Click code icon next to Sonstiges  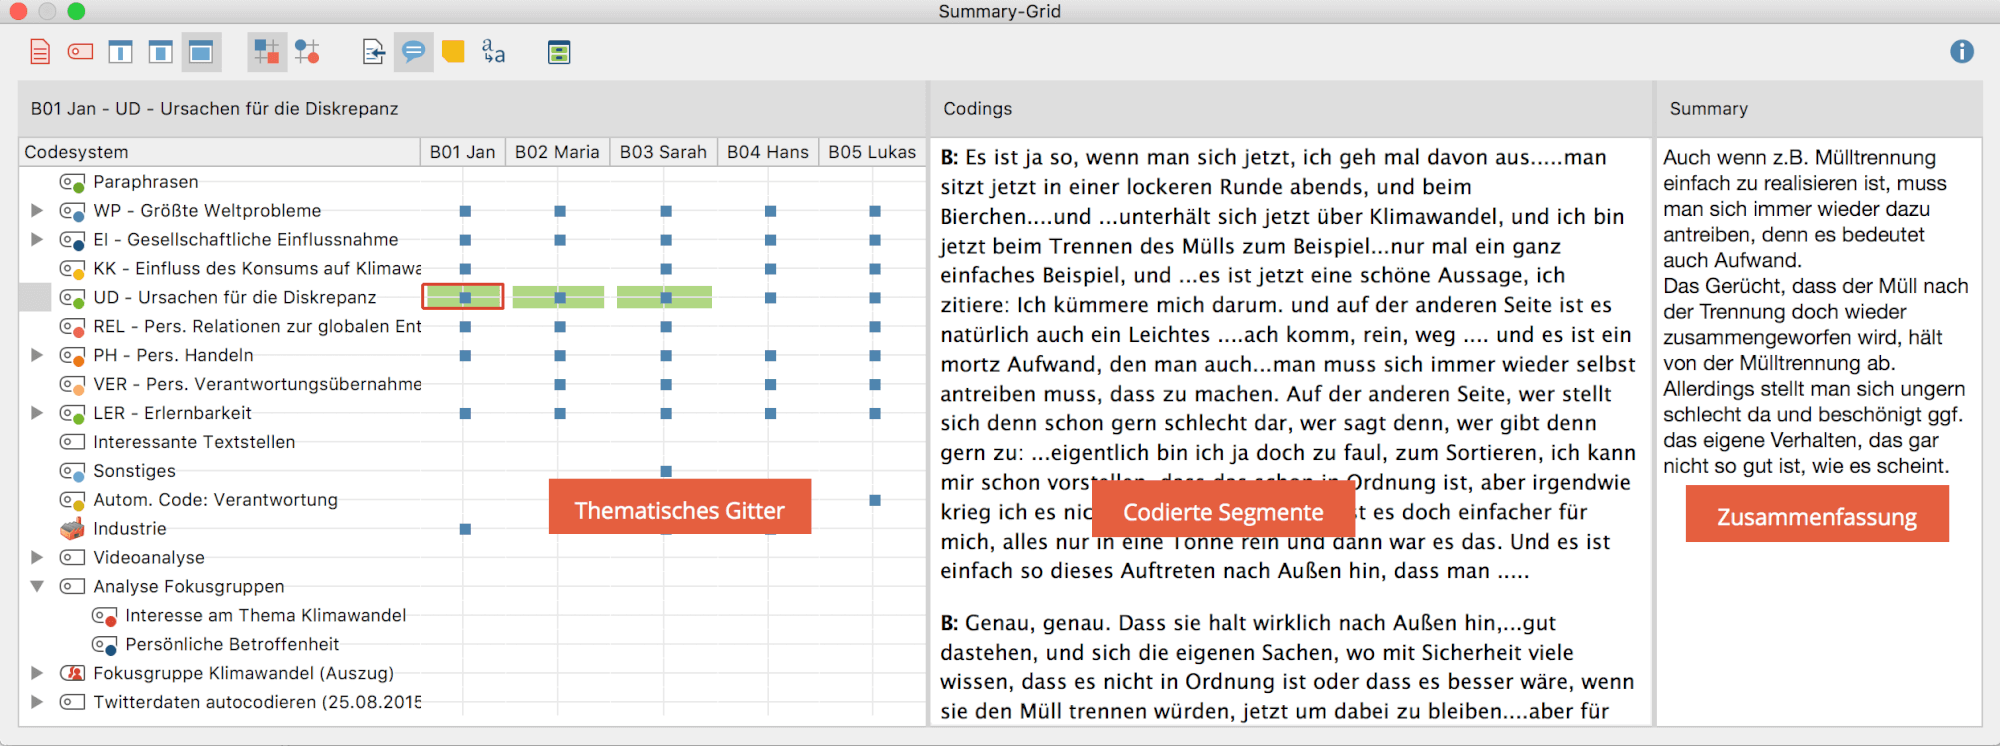pyautogui.click(x=72, y=471)
